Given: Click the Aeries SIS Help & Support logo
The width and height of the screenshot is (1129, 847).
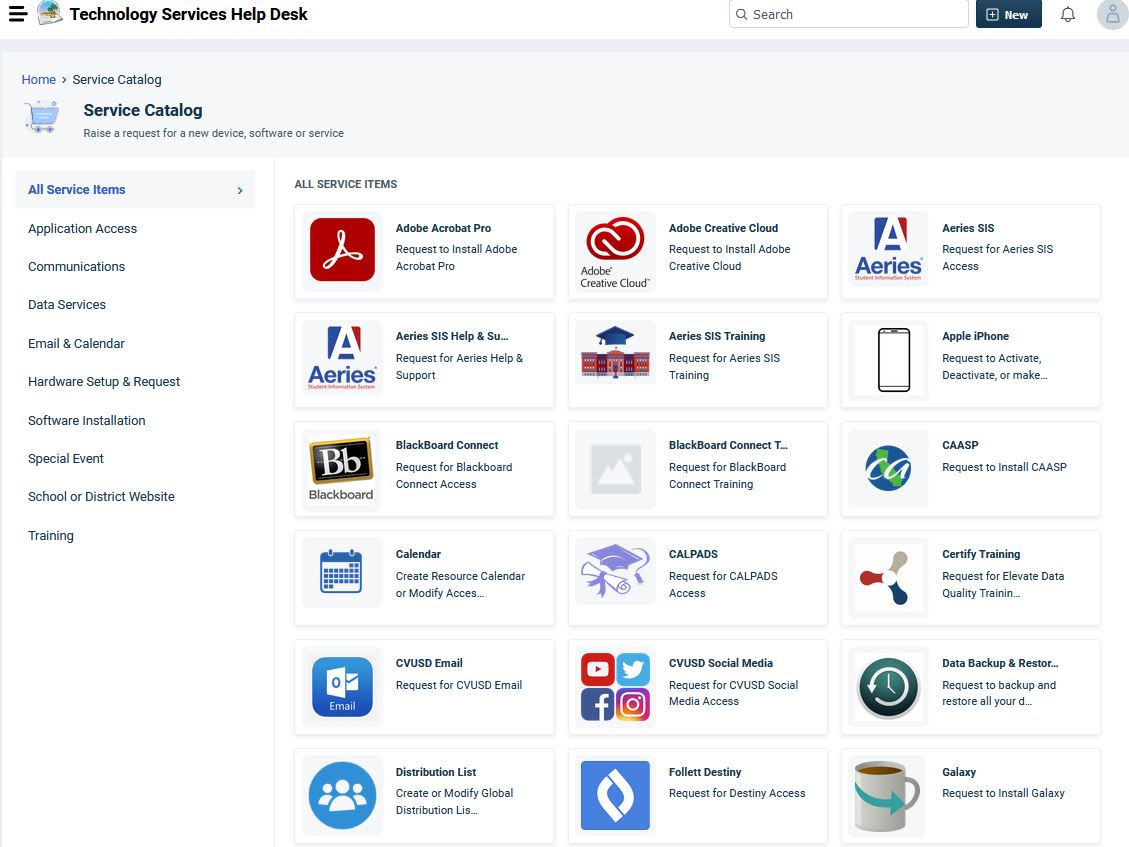Looking at the screenshot, I should point(342,358).
